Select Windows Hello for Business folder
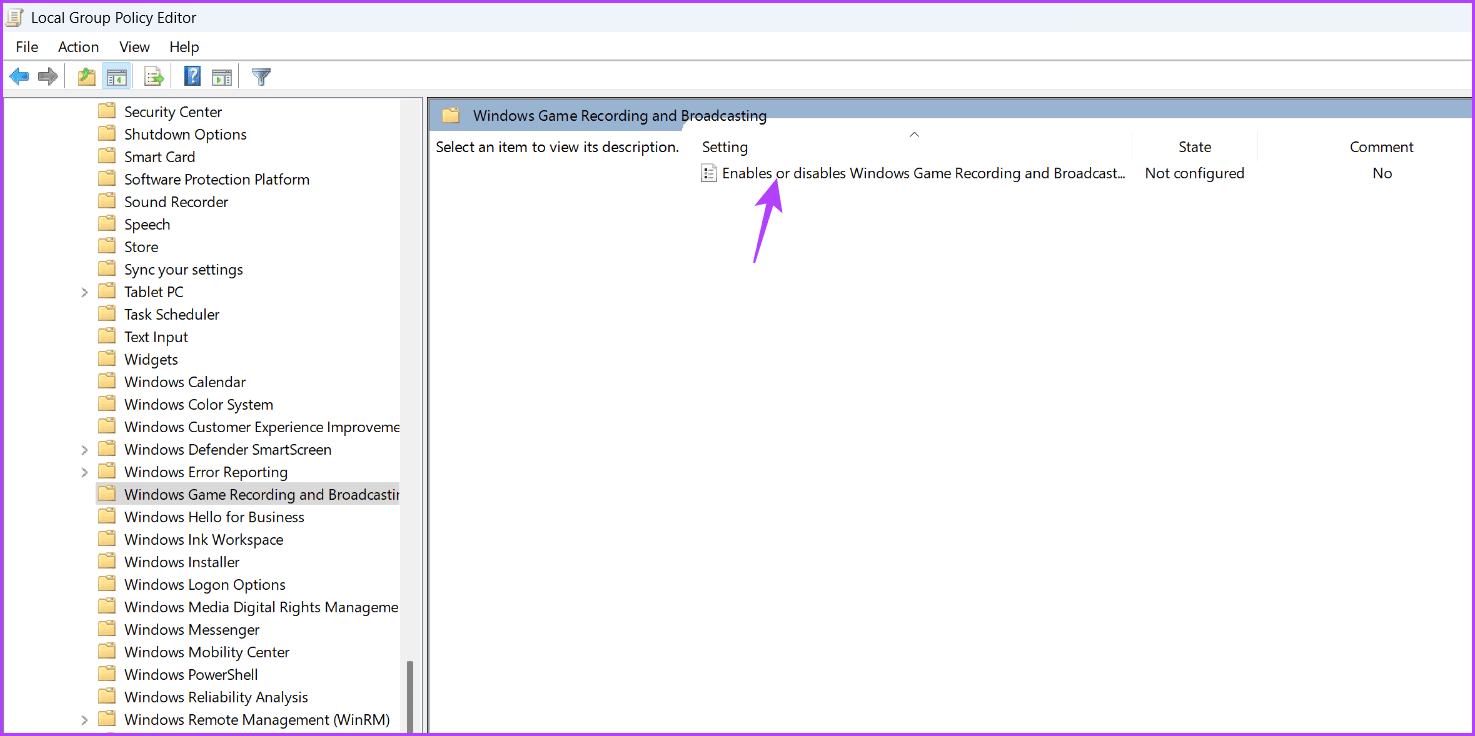Screen dimensions: 1475x736 coord(214,517)
